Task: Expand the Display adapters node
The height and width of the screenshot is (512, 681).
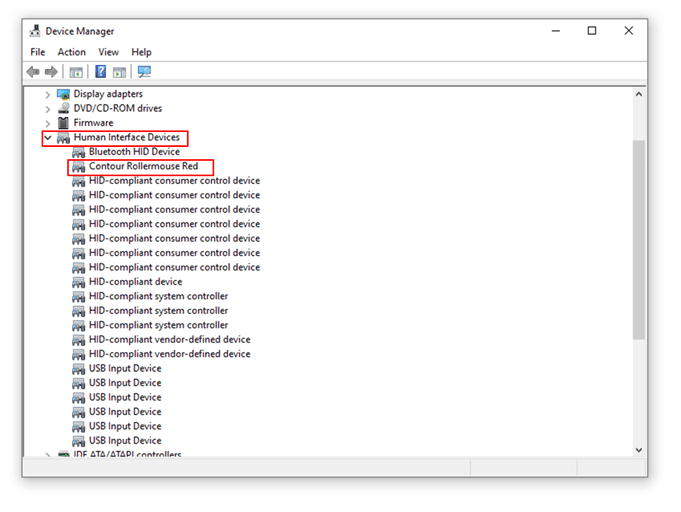Action: click(x=47, y=94)
